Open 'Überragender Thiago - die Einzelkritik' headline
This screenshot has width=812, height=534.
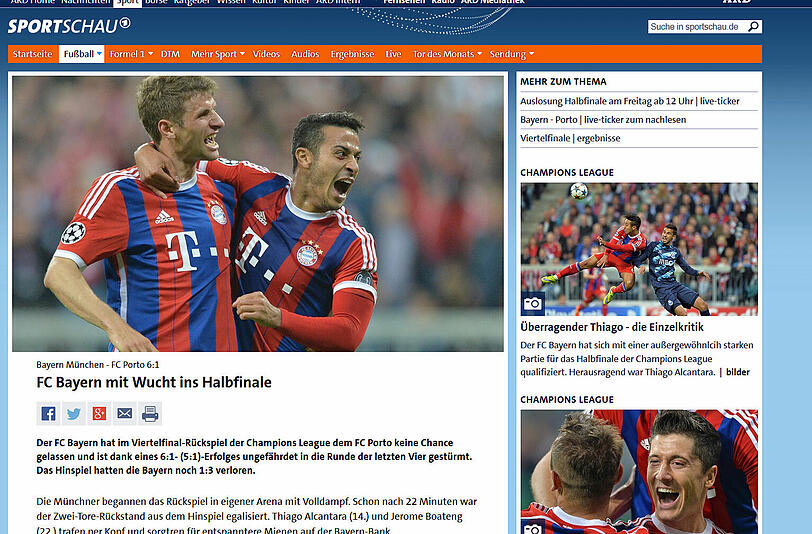(612, 327)
